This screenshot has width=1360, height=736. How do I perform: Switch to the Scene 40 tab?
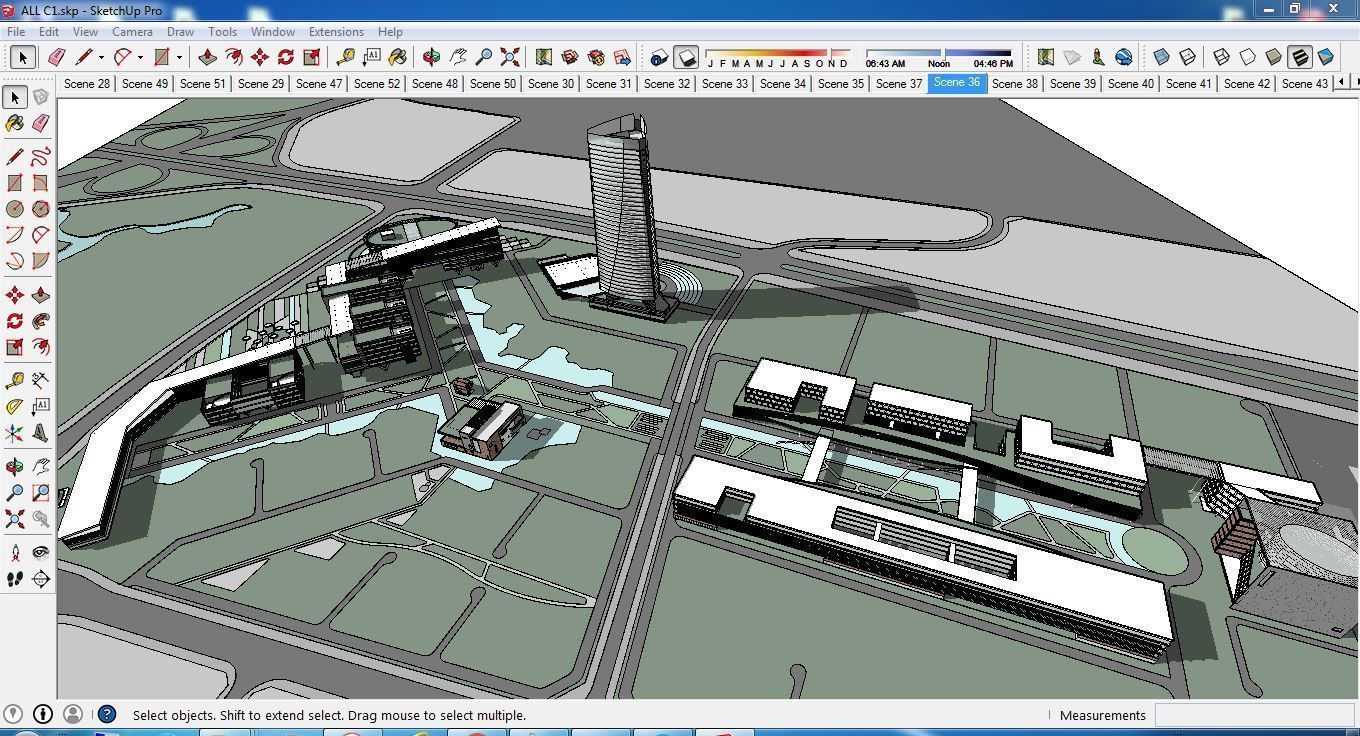click(x=1130, y=84)
